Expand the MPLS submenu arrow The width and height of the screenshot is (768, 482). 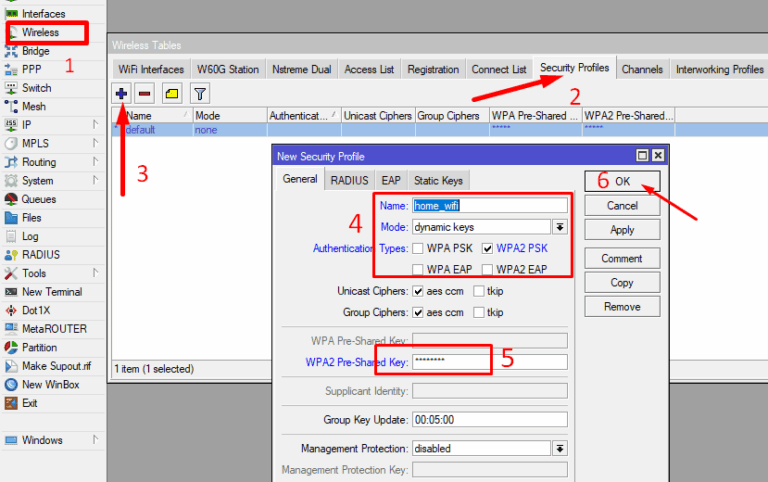tap(96, 143)
